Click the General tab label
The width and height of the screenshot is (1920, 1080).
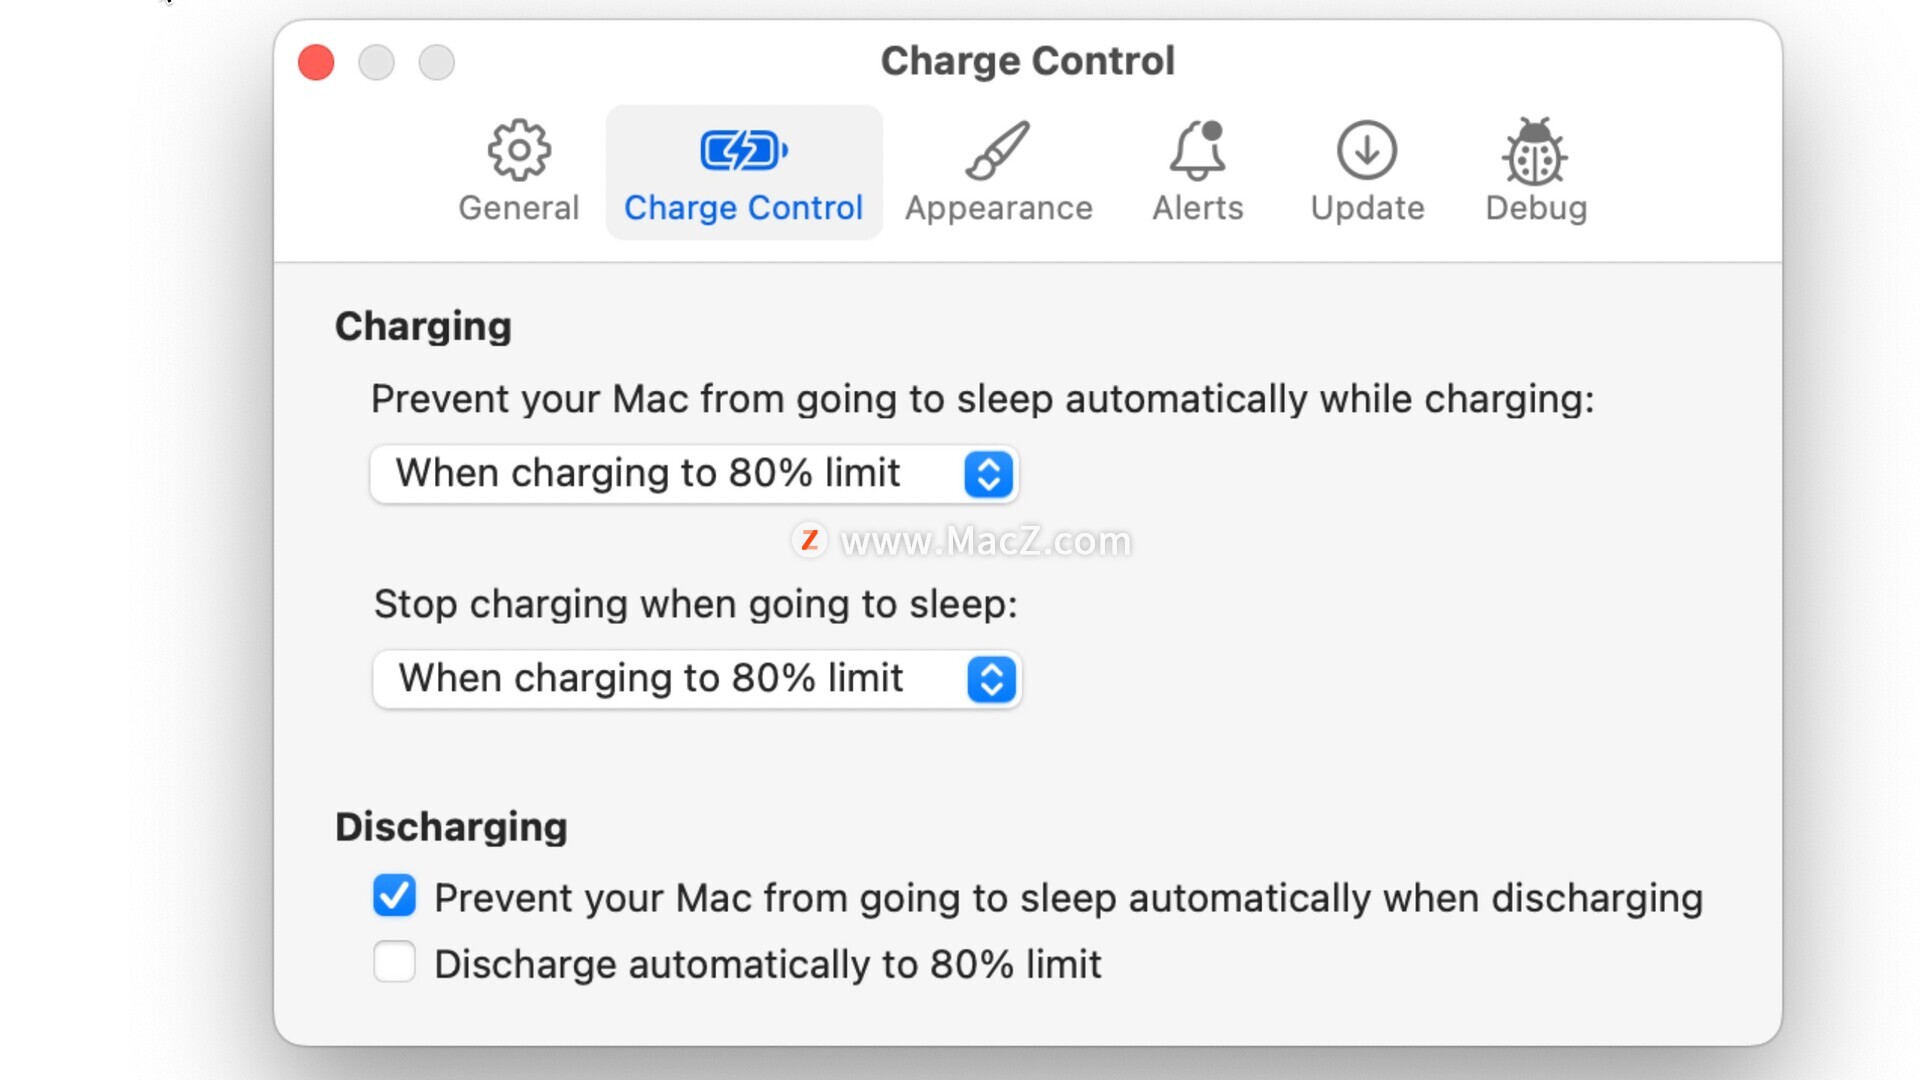tap(518, 208)
